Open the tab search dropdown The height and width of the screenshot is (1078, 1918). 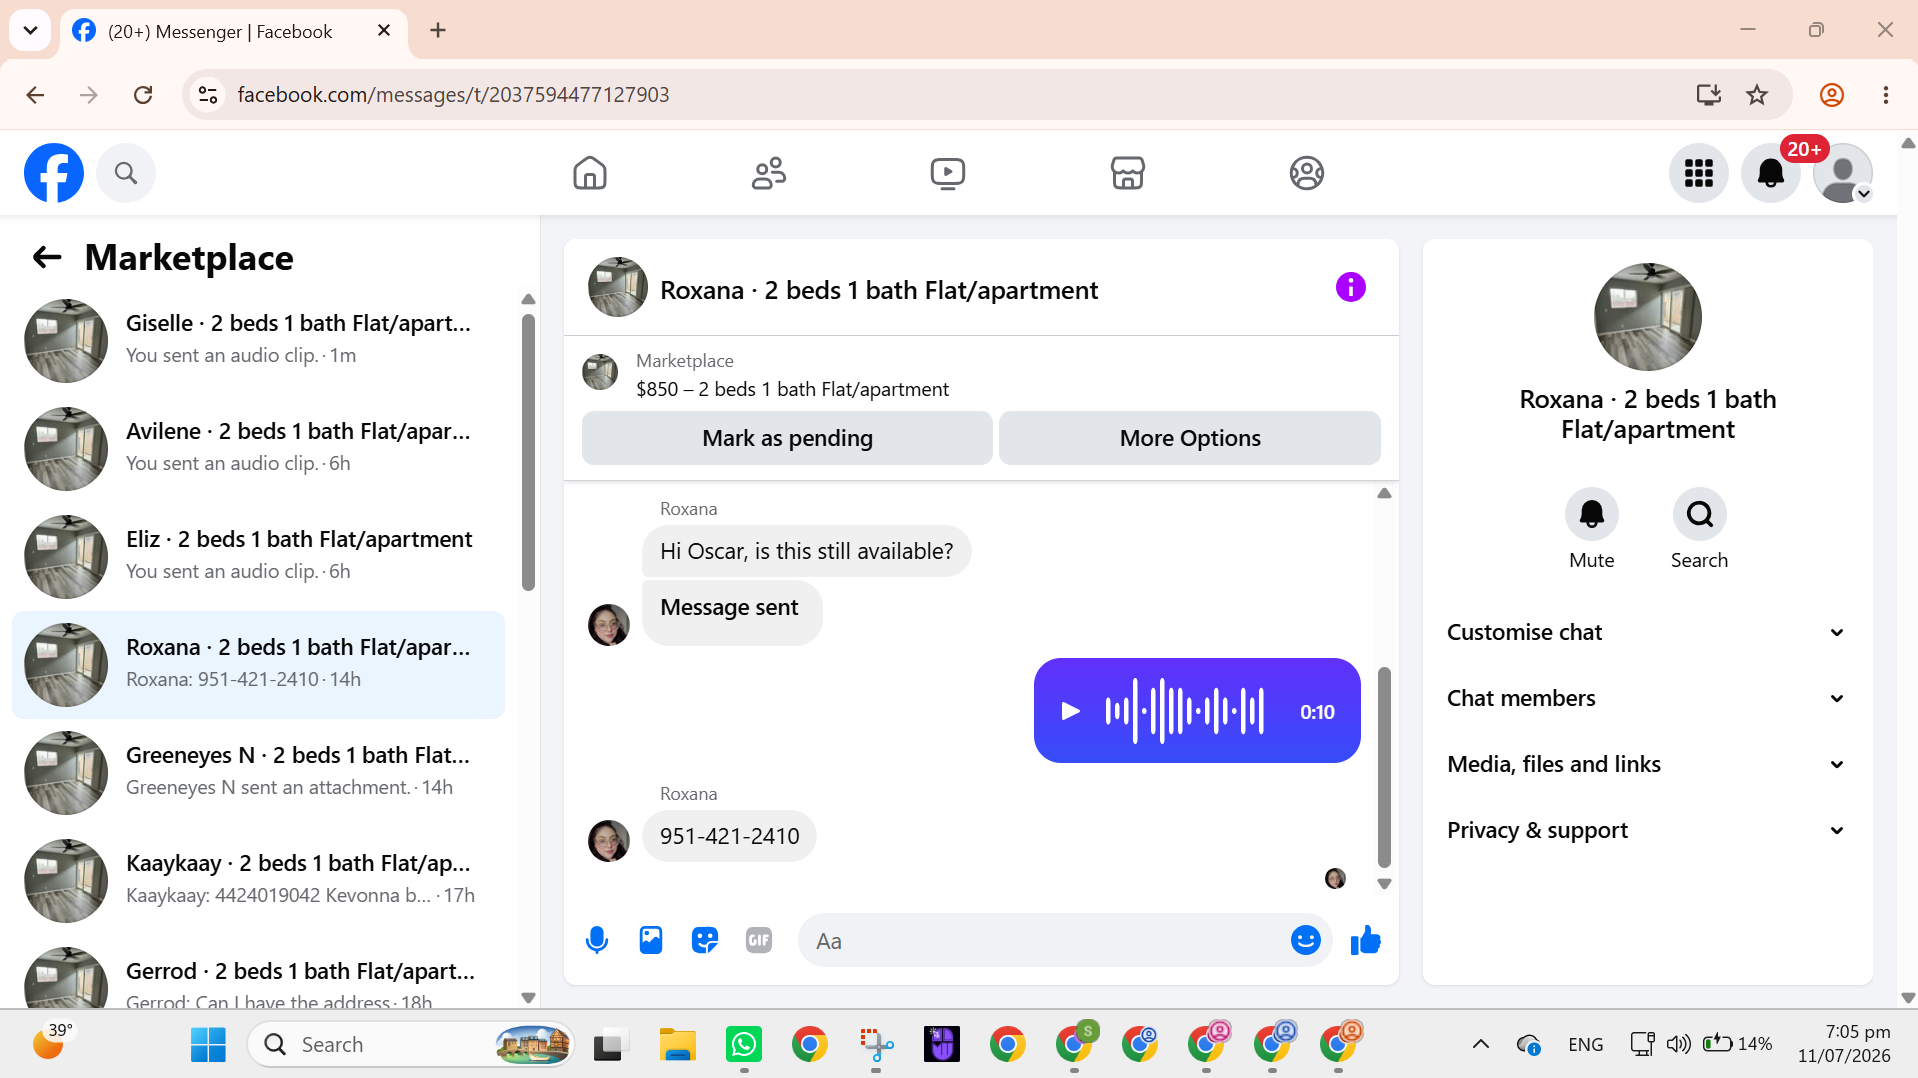click(30, 31)
